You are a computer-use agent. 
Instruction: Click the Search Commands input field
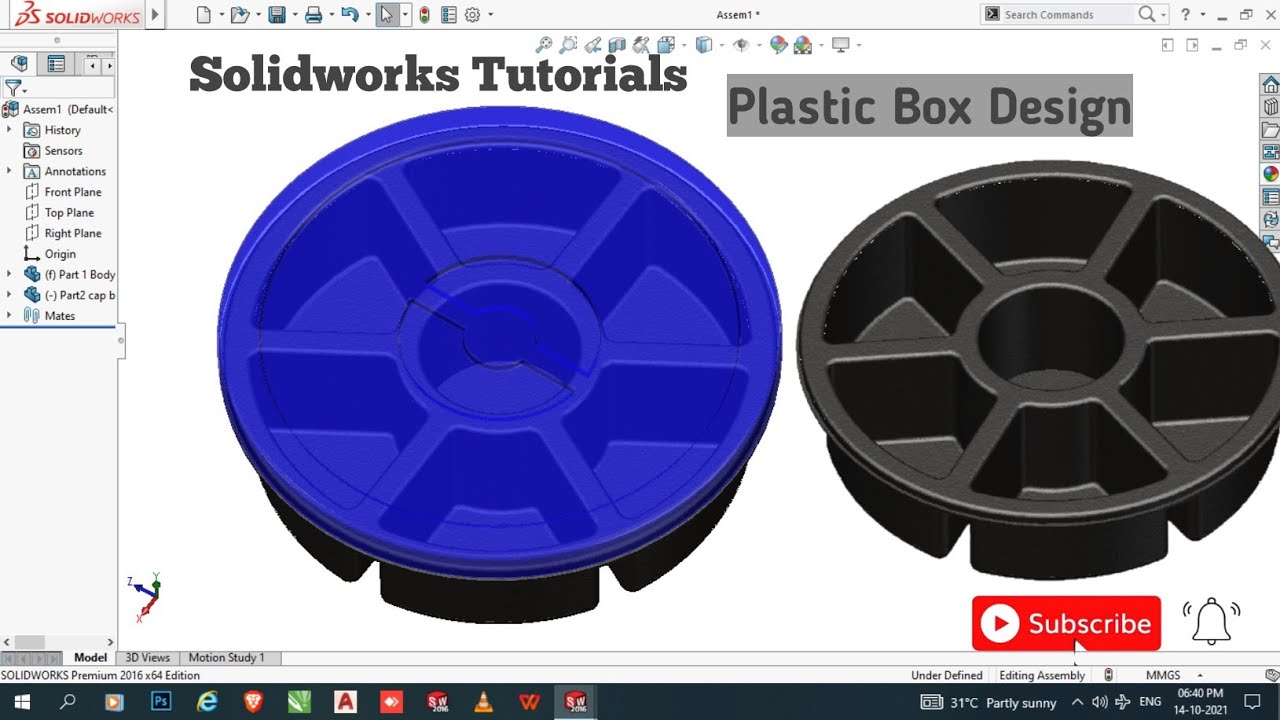coord(1068,14)
